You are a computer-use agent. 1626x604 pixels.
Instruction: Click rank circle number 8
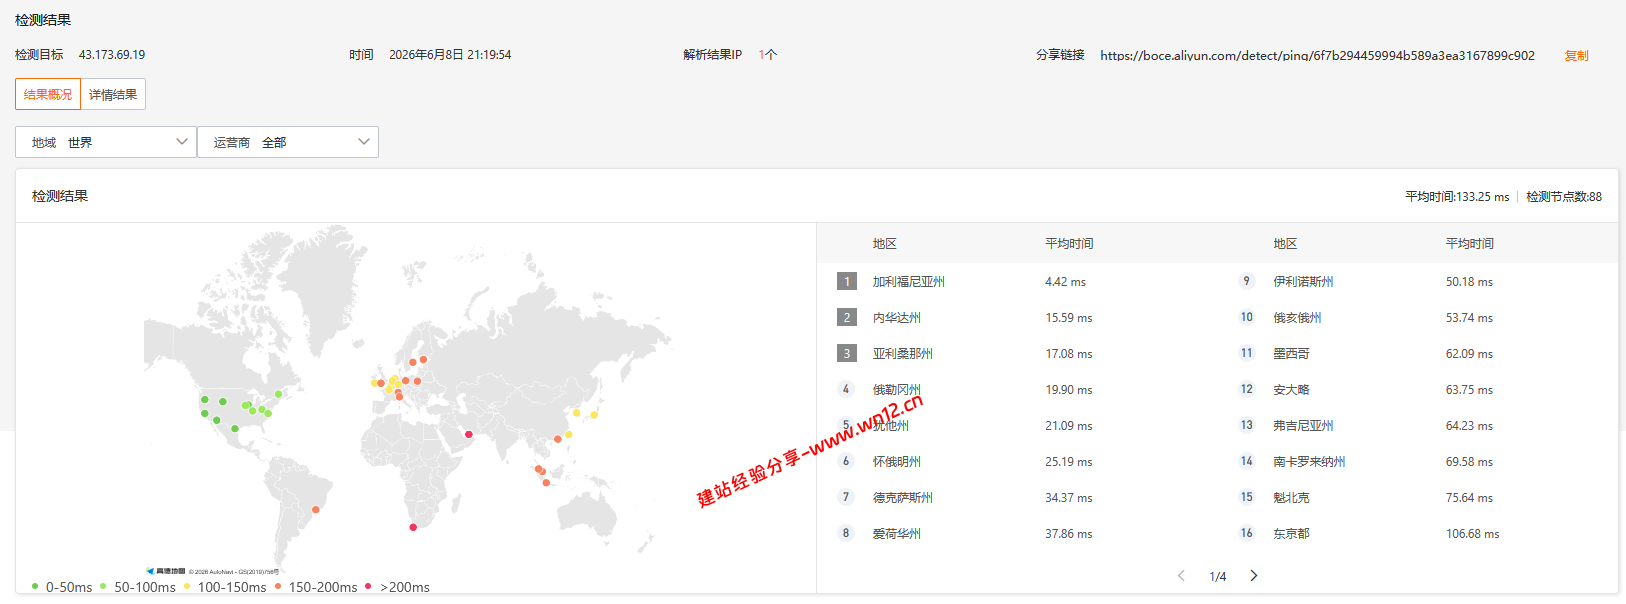click(846, 533)
